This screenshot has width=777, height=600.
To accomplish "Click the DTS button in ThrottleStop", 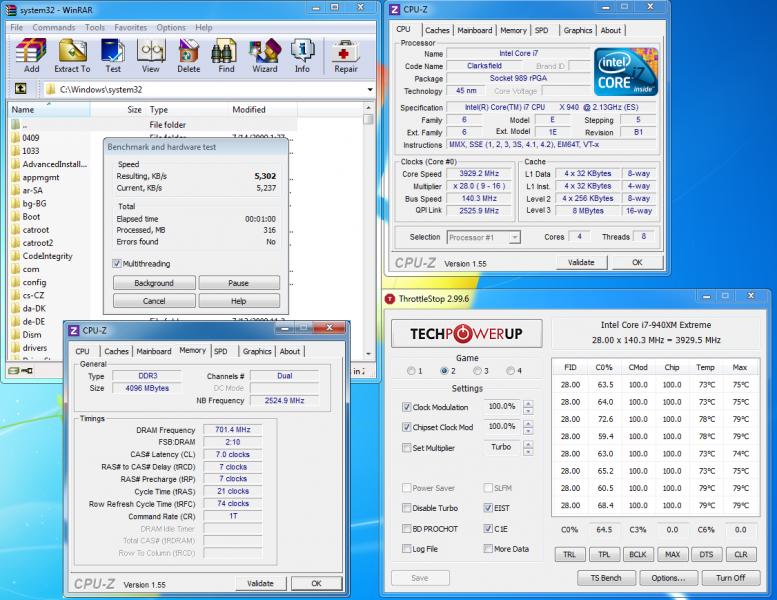I will 706,554.
